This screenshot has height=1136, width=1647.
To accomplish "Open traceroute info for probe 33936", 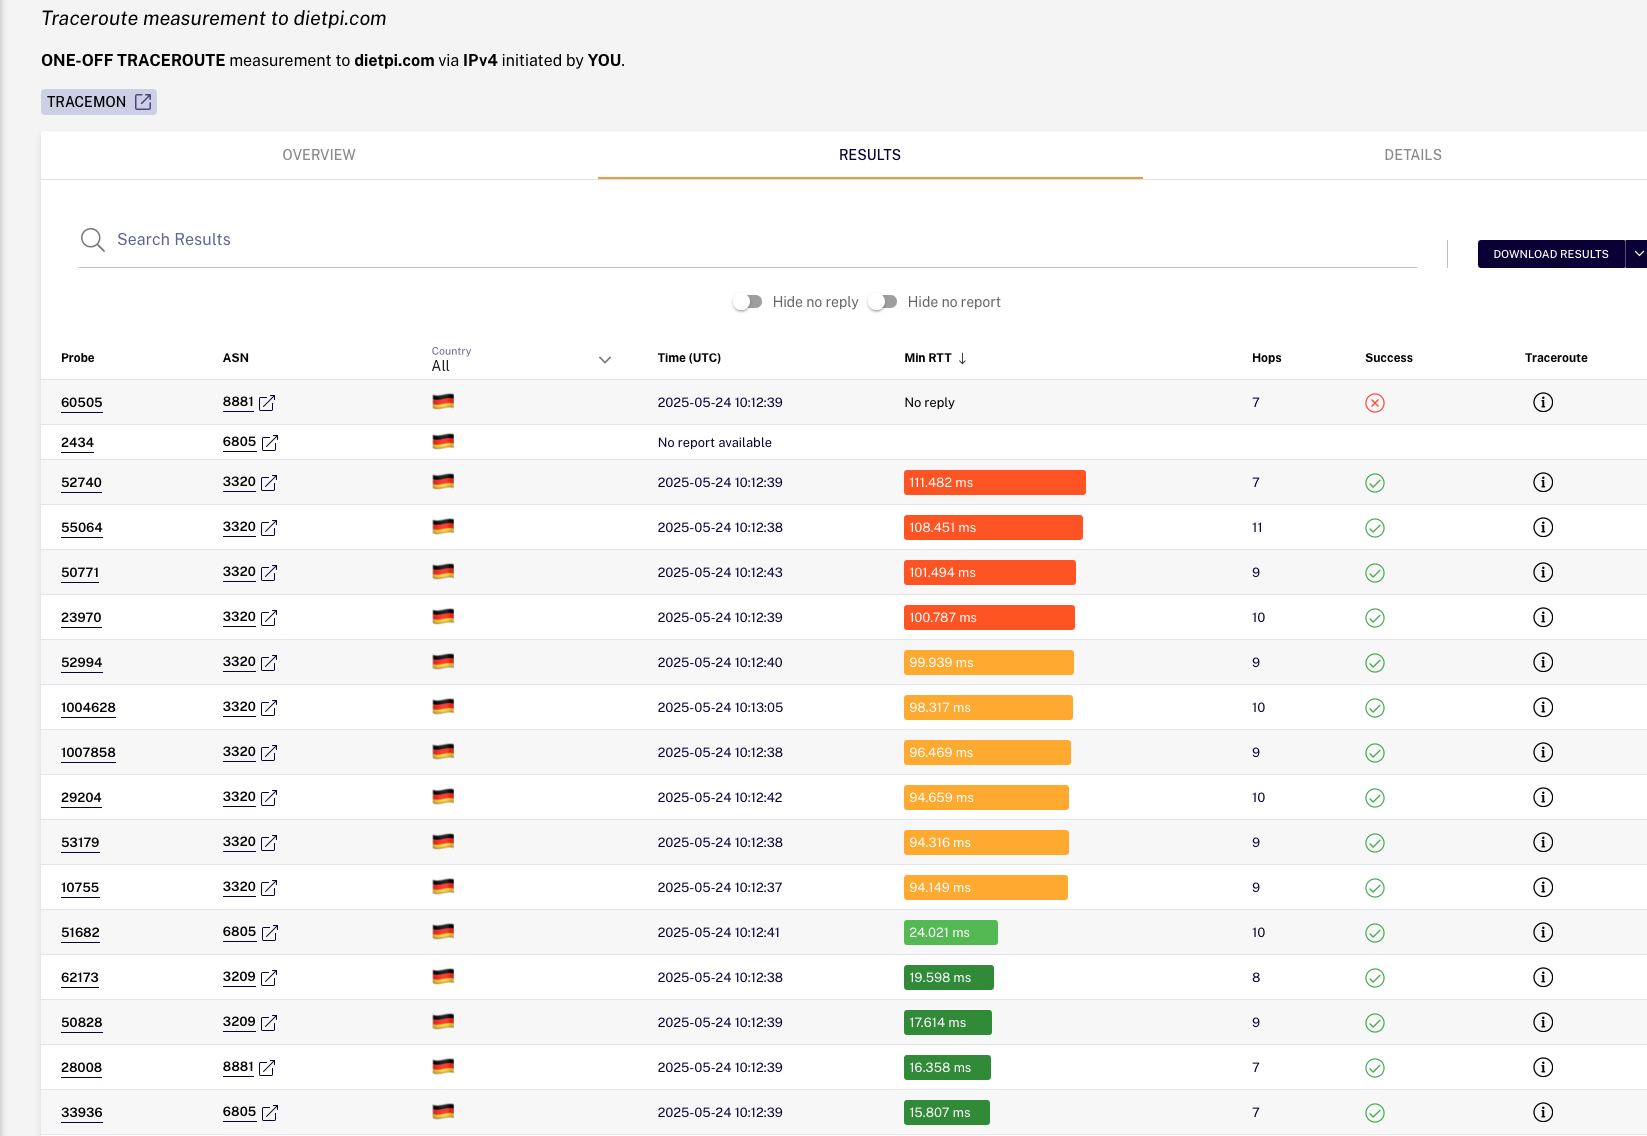I will (x=1543, y=1112).
